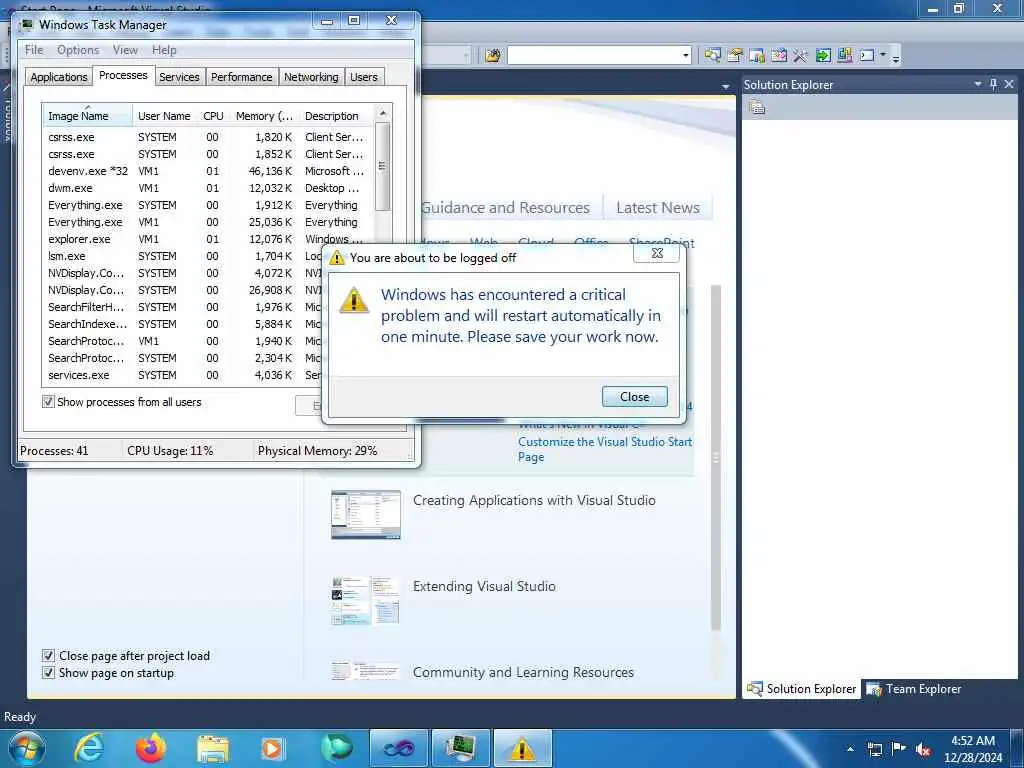Uncheck Show page on startup

pyautogui.click(x=48, y=673)
